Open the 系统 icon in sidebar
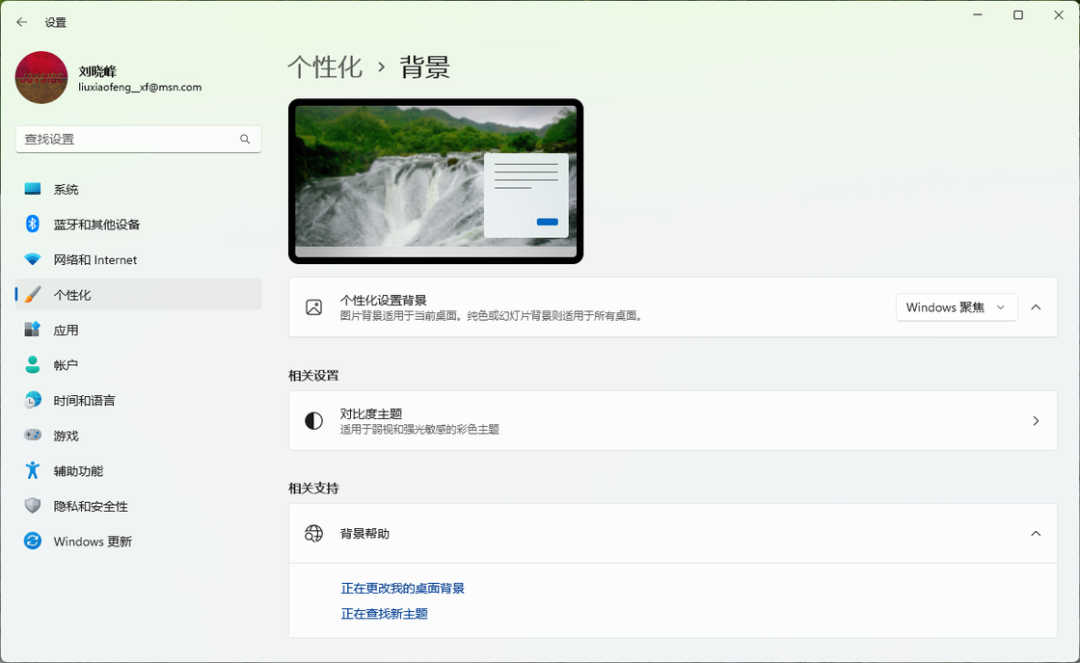 (x=32, y=189)
